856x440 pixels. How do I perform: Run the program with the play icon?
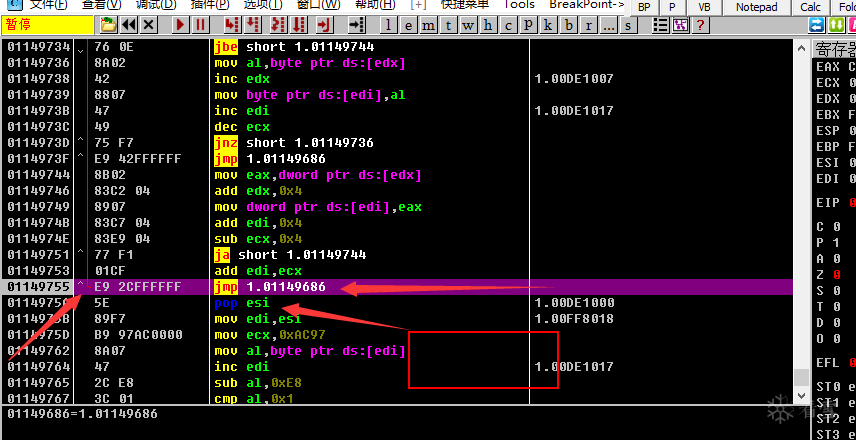tap(181, 25)
